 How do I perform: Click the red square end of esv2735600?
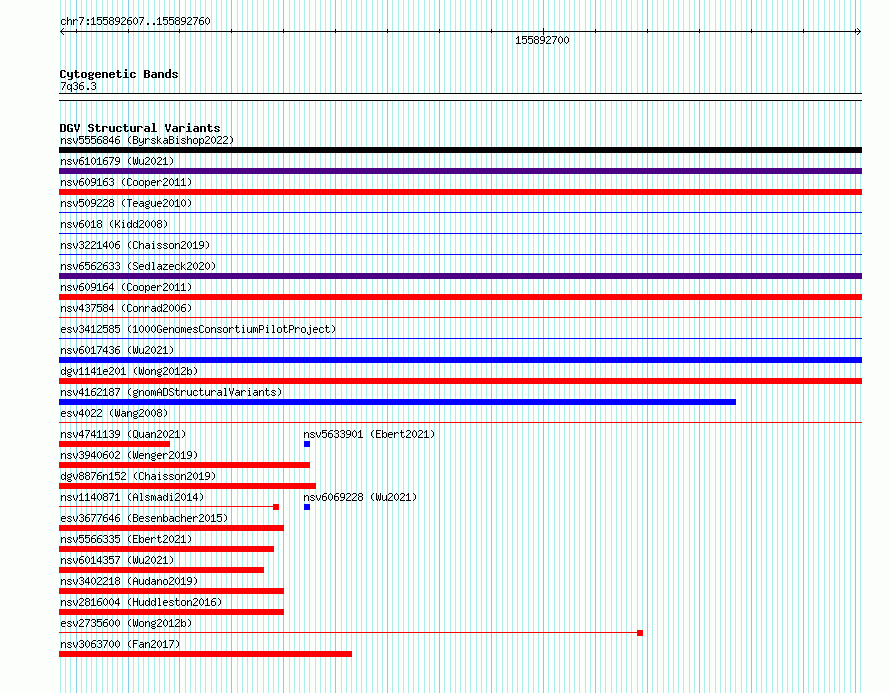coord(640,633)
